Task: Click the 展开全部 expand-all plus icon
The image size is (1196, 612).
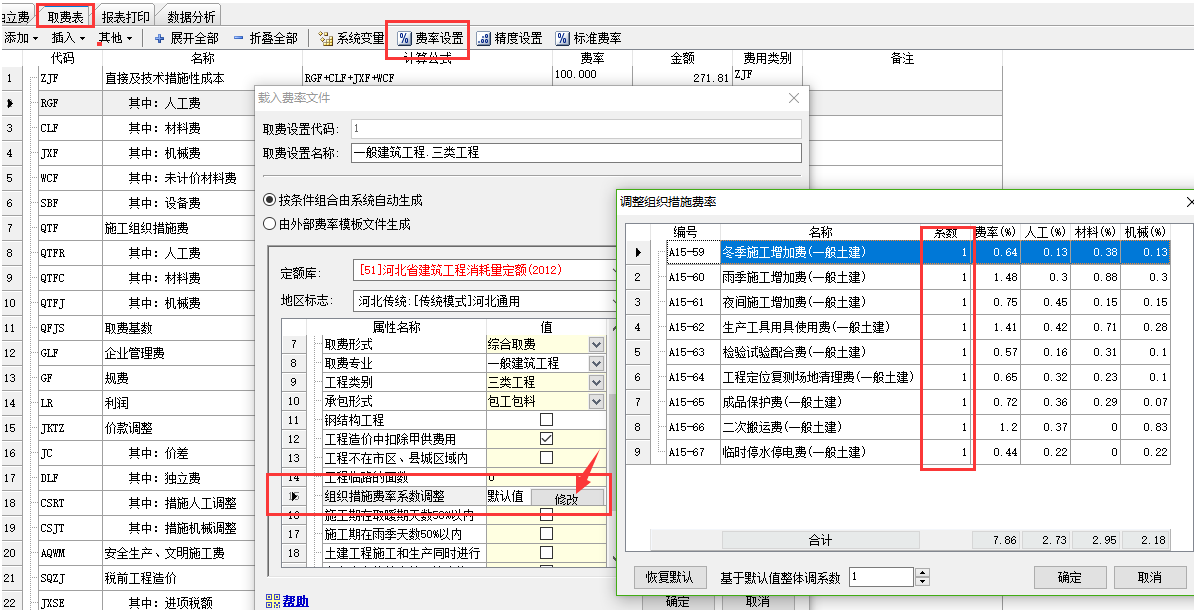Action: pyautogui.click(x=159, y=38)
